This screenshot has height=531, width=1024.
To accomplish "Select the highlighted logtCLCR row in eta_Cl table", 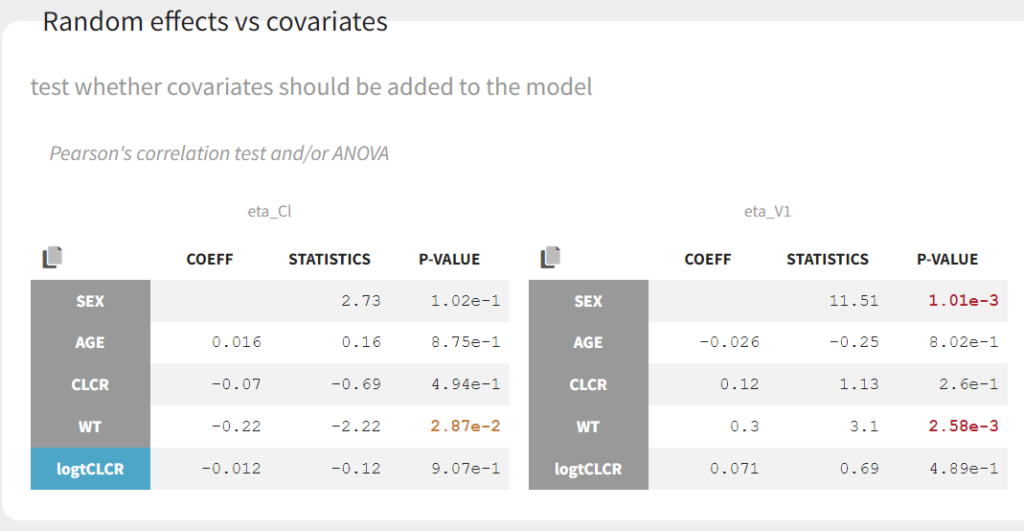I will point(90,468).
